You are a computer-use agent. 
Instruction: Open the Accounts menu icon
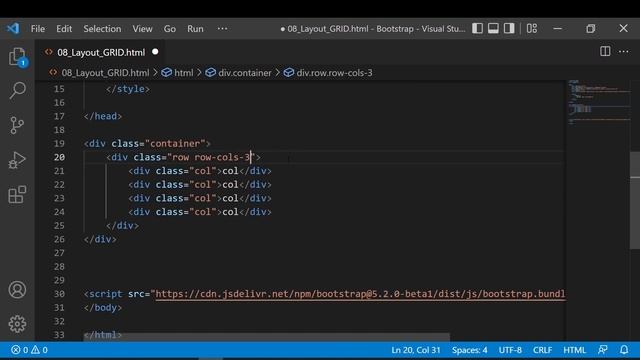[17, 290]
